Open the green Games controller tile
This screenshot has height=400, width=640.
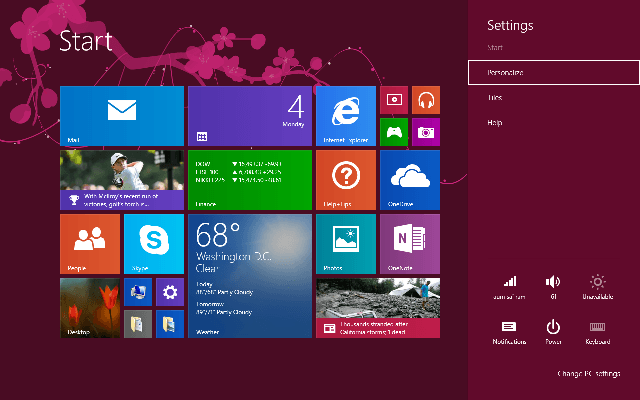[394, 132]
